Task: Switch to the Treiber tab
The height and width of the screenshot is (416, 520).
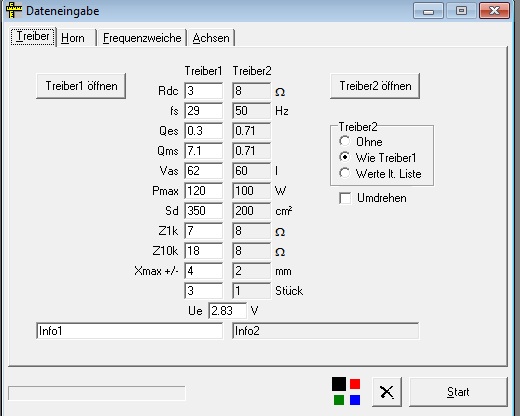Action: point(33,36)
